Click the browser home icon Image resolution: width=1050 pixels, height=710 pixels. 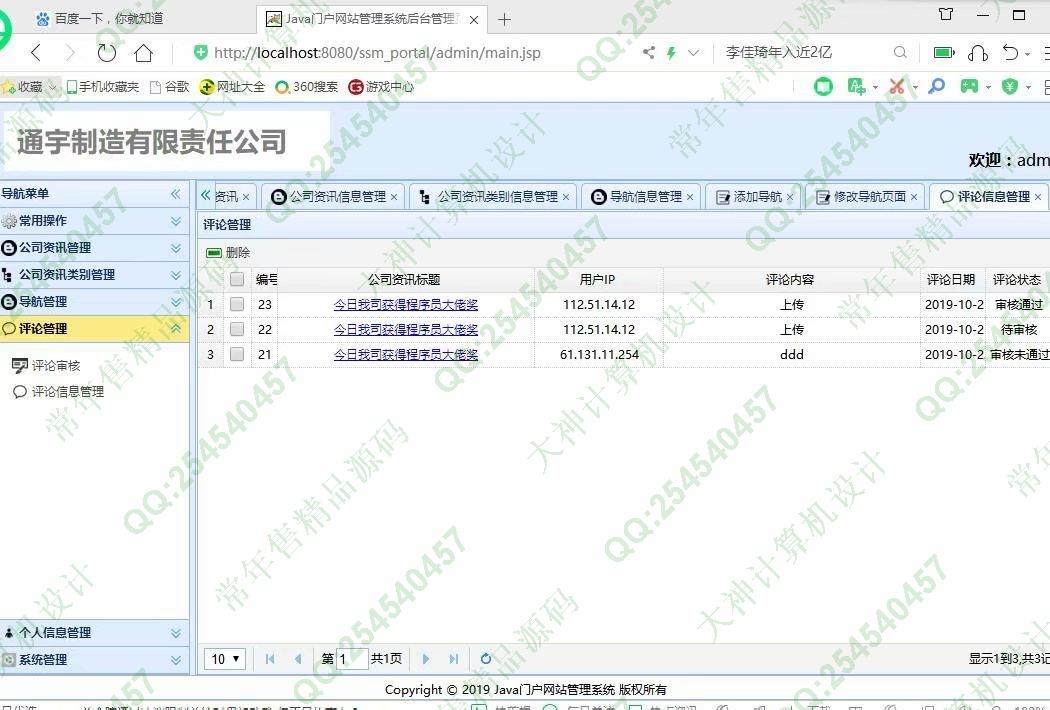[x=144, y=53]
